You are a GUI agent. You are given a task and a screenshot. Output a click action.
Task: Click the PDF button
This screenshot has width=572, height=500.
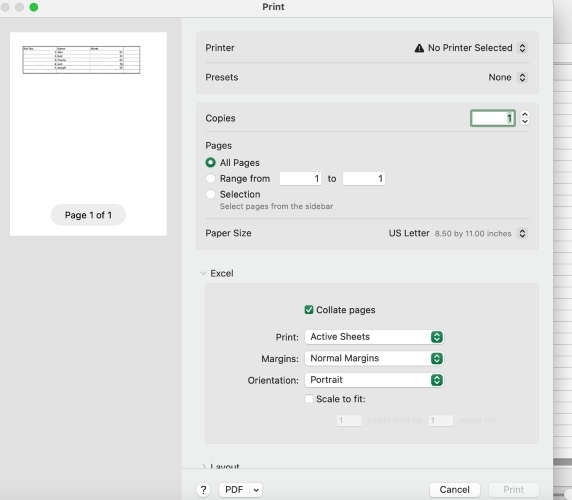234,489
